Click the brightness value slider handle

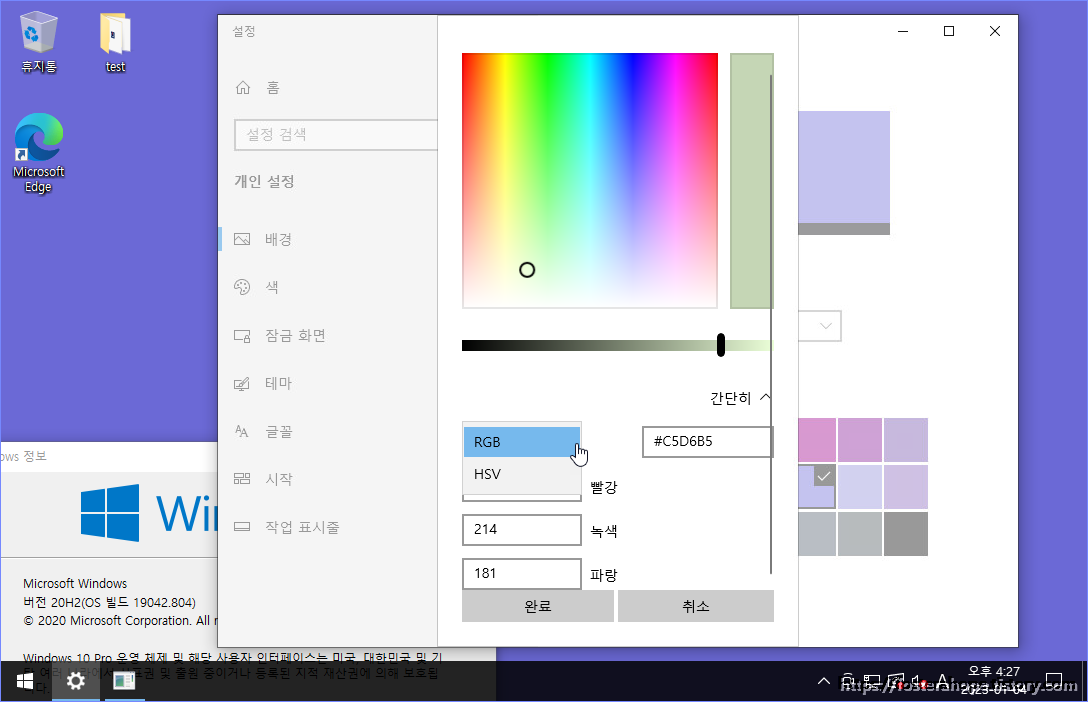click(721, 345)
